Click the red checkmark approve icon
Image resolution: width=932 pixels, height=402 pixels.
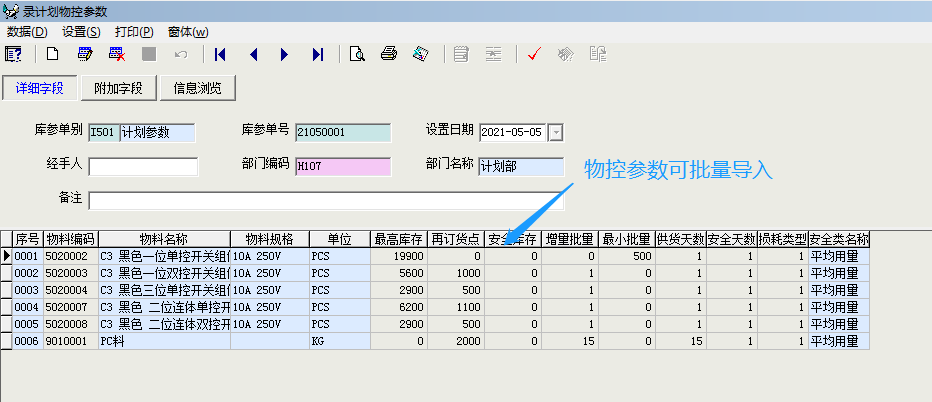point(533,54)
